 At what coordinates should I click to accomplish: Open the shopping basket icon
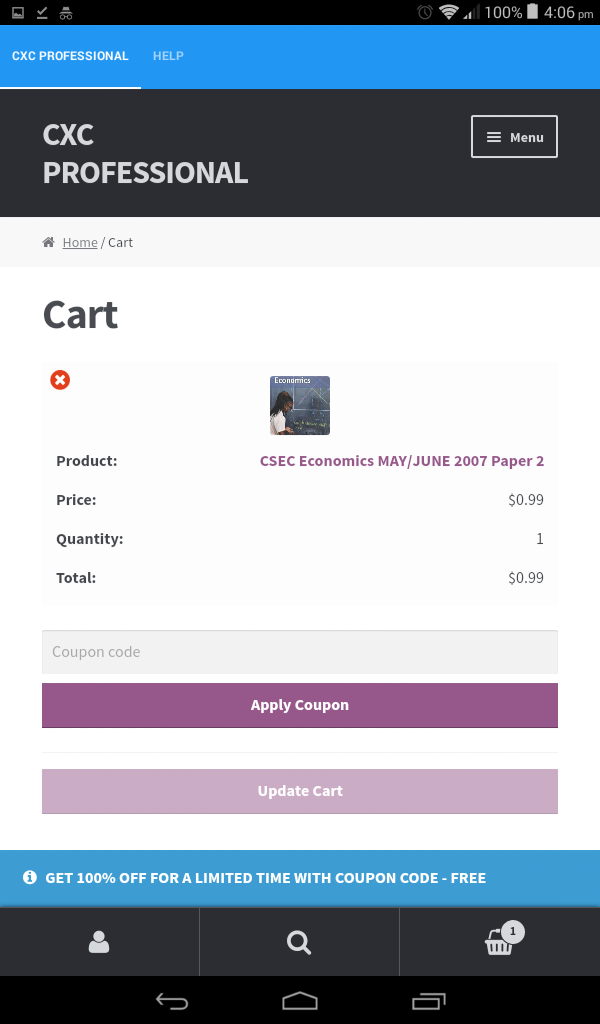point(499,942)
